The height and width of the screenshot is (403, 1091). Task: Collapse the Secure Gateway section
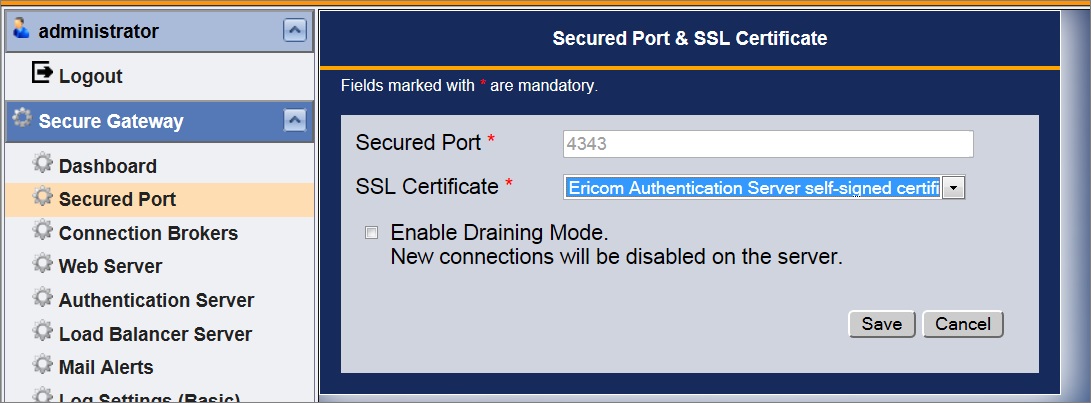[x=294, y=121]
